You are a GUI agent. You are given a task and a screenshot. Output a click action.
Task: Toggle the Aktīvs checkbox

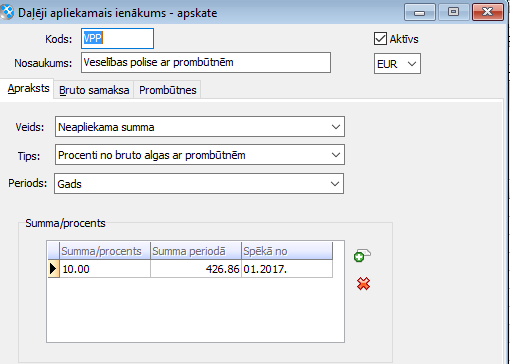380,39
